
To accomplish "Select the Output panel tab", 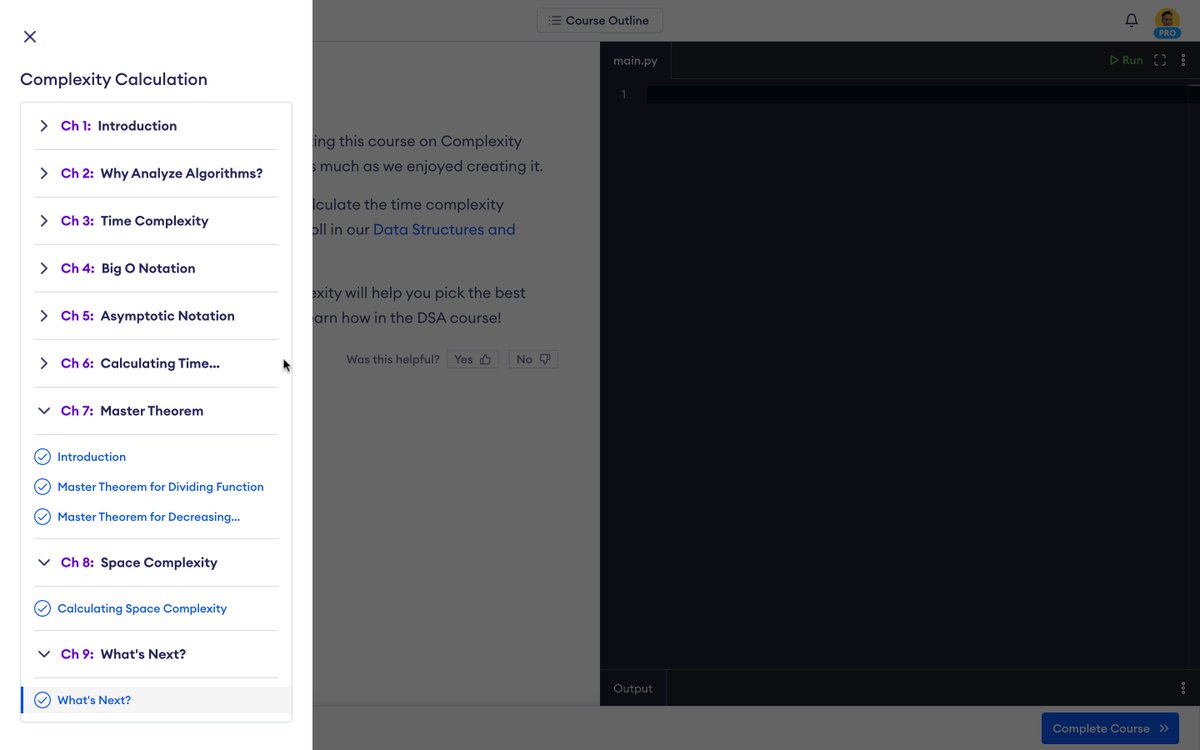I will pos(633,688).
